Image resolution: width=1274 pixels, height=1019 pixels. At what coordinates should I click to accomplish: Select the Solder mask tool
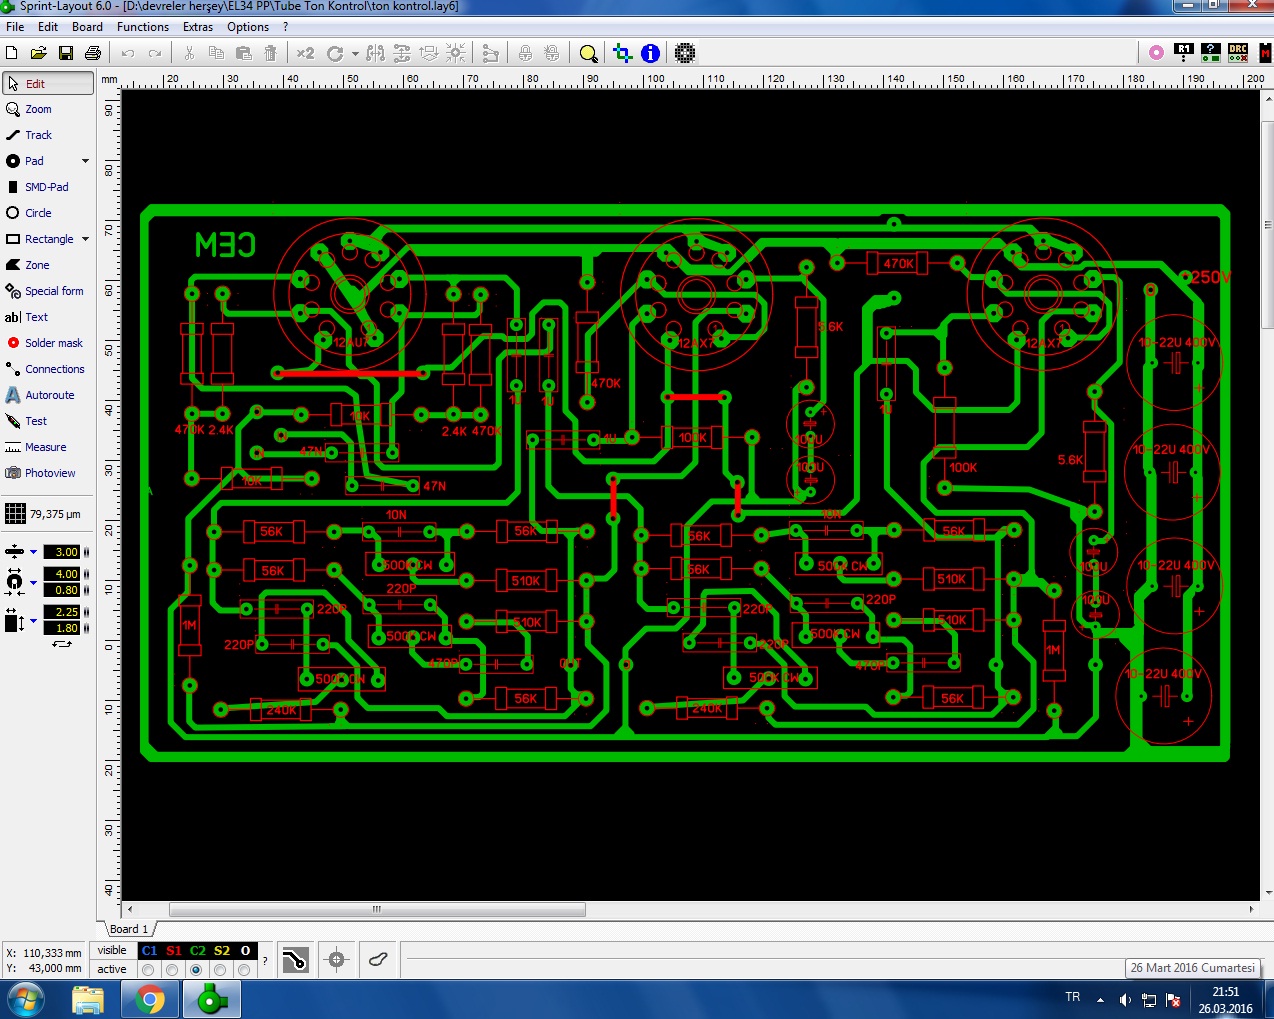(x=53, y=343)
